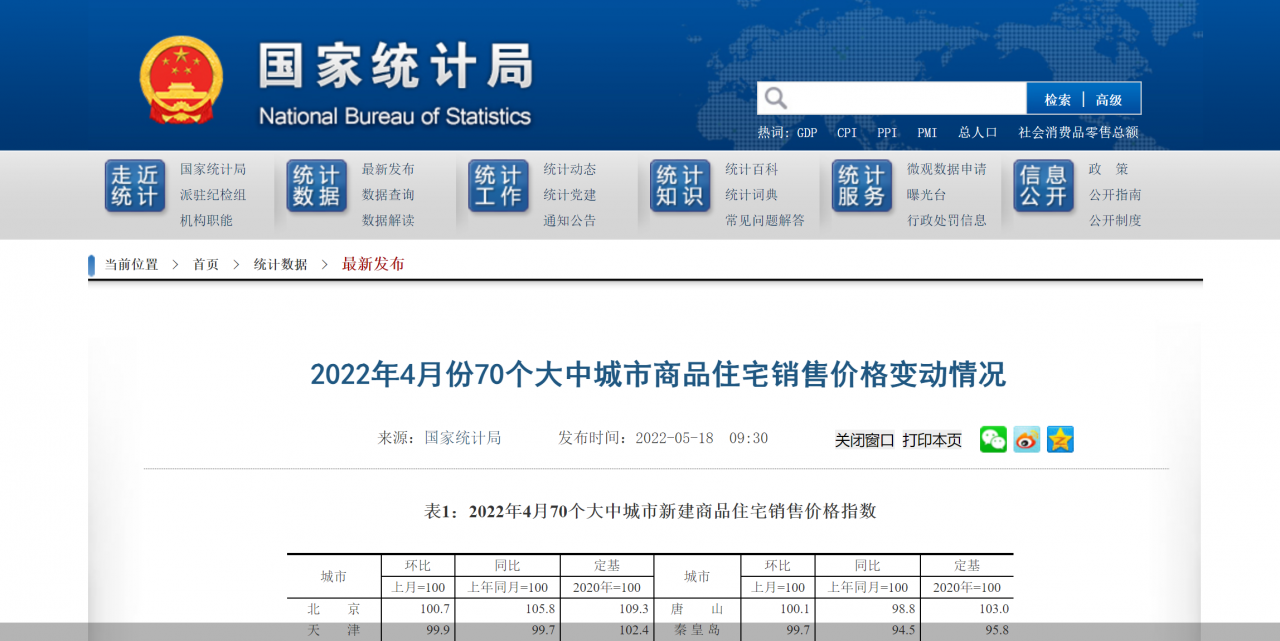Select hot keyword GDP
The image size is (1280, 641).
[807, 132]
